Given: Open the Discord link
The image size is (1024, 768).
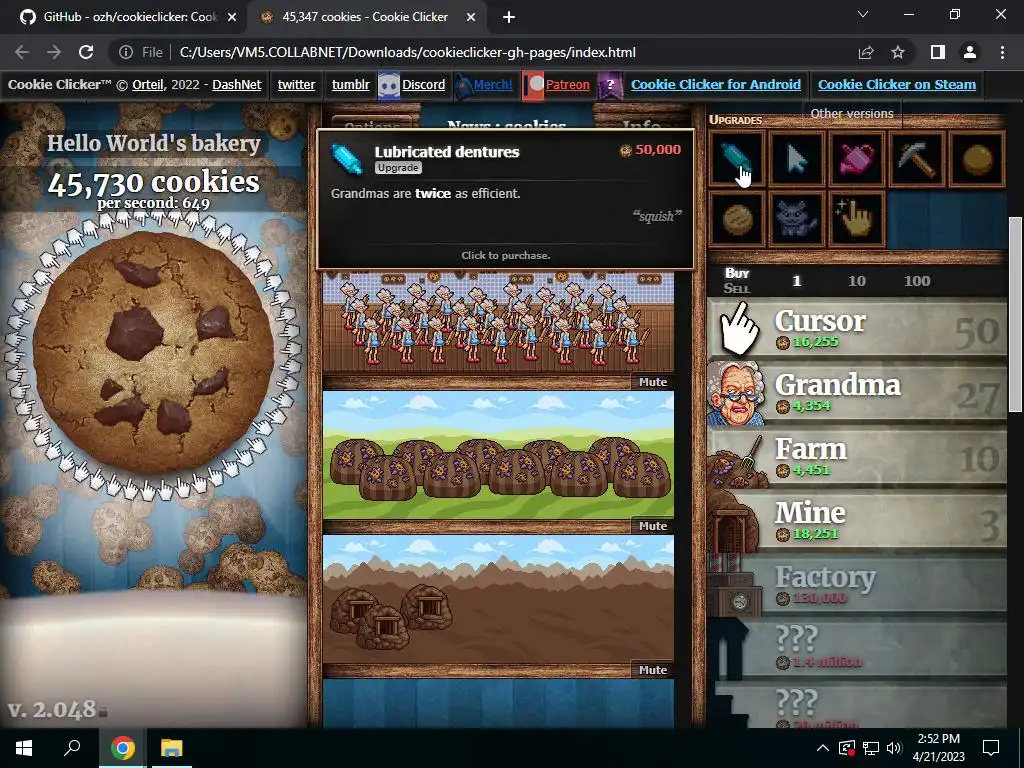Looking at the screenshot, I should tap(423, 84).
